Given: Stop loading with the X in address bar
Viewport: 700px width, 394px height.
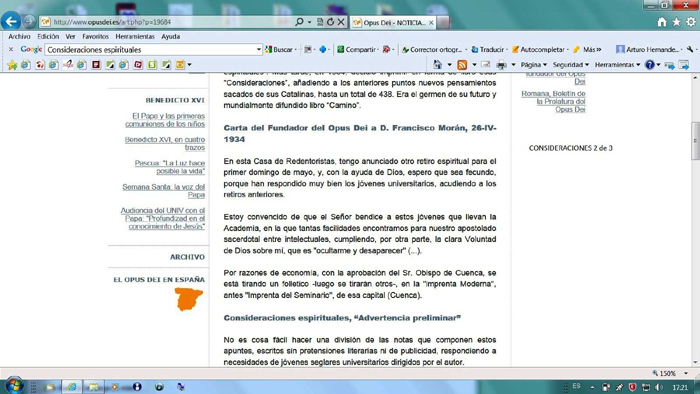Looking at the screenshot, I should pos(341,22).
